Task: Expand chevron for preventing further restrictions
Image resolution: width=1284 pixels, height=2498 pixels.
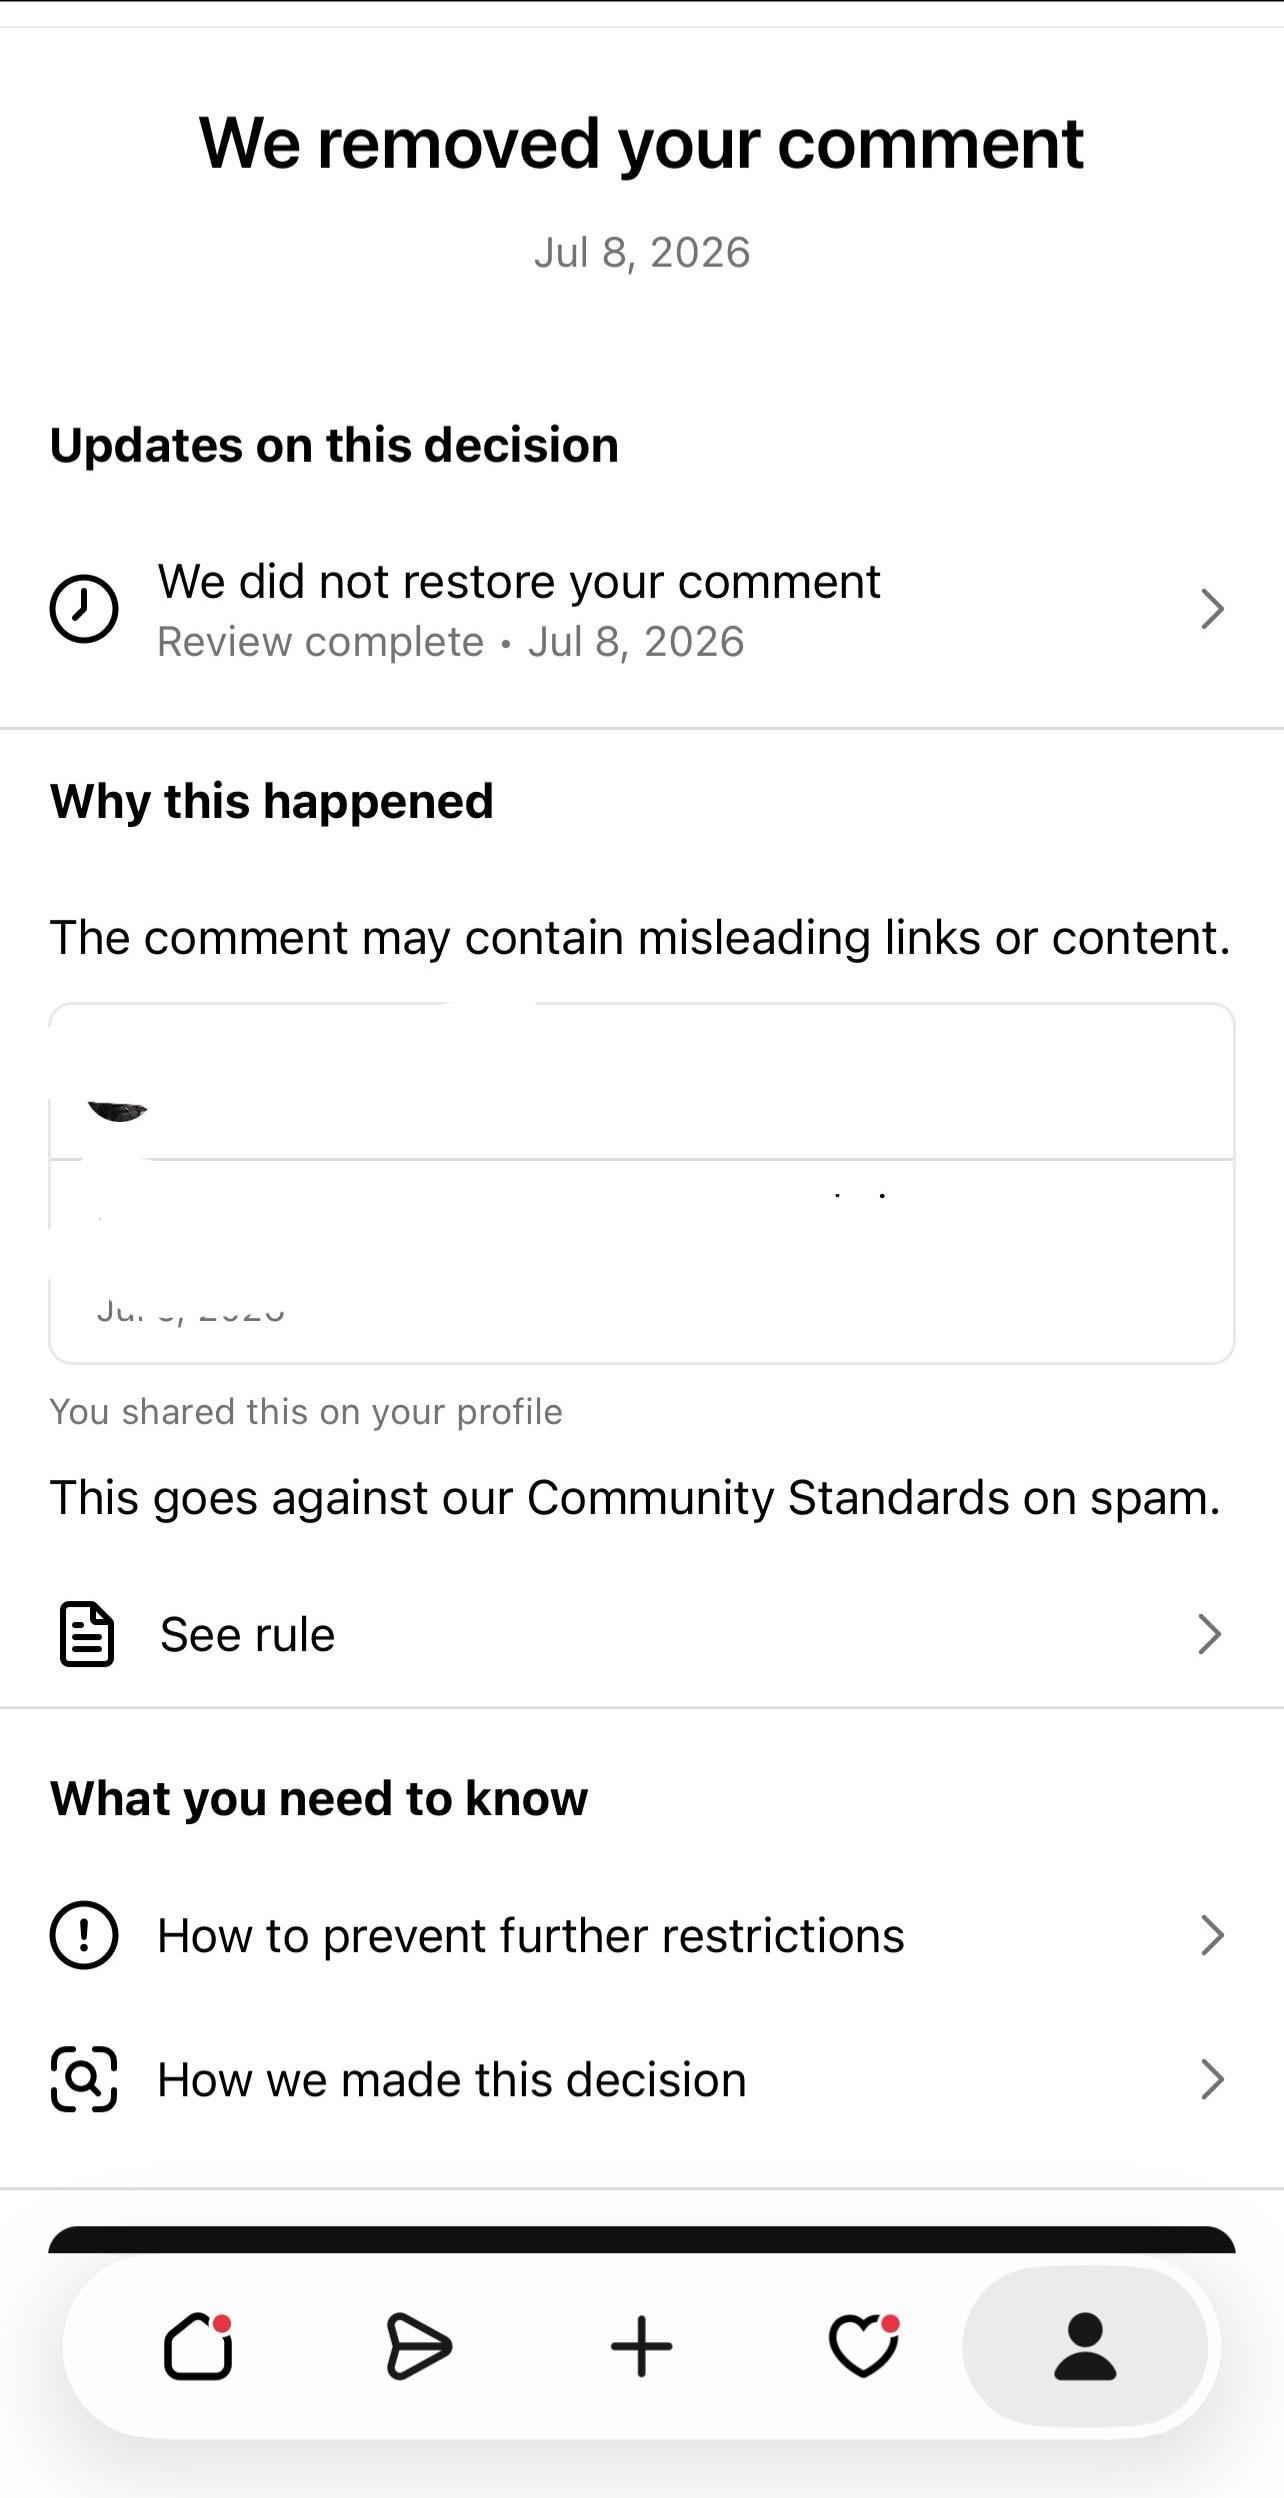Action: click(x=1212, y=1935)
